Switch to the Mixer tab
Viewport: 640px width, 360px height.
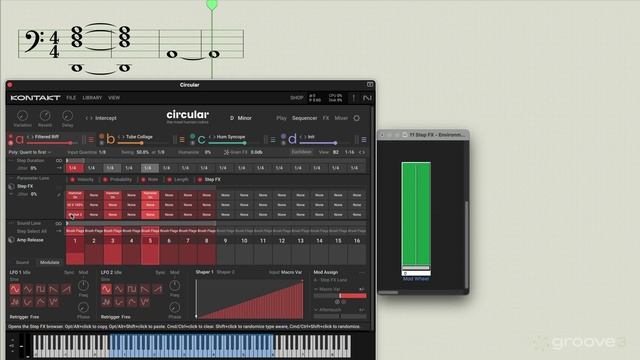tap(341, 118)
